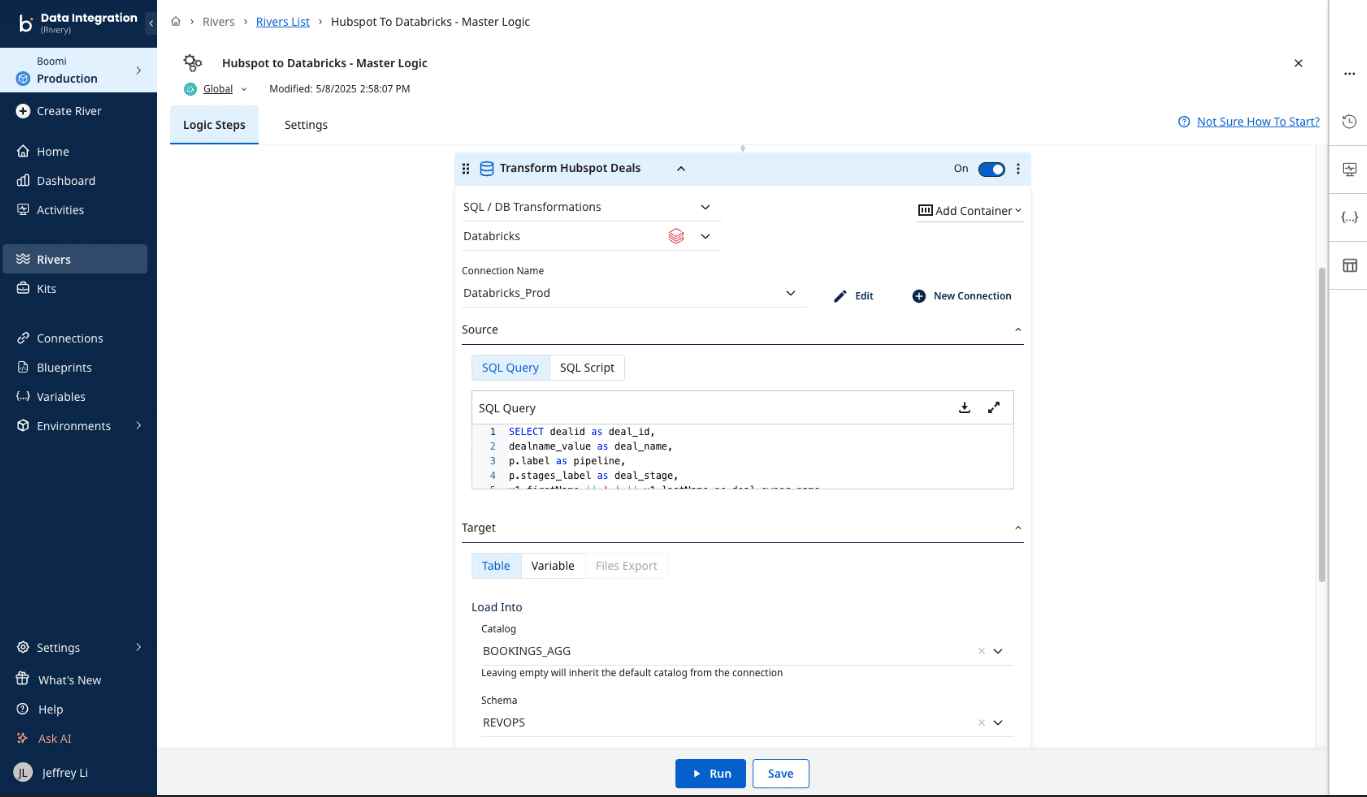1367x797 pixels.
Task: Click the Home icon in sidebar
Action: [x=23, y=152]
